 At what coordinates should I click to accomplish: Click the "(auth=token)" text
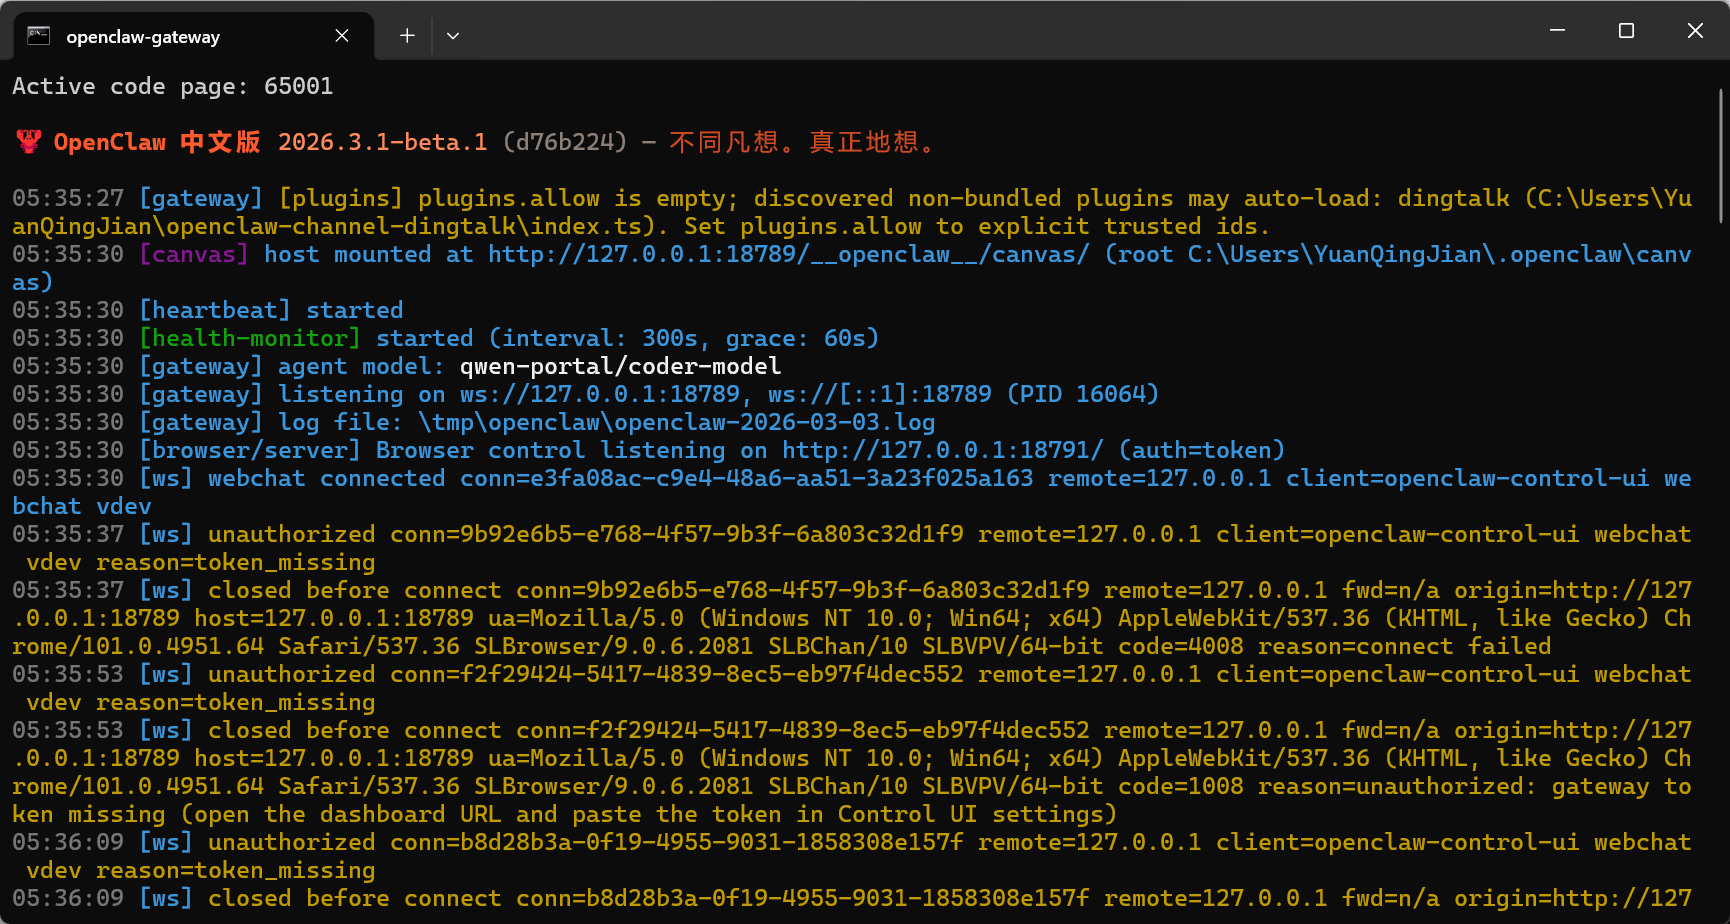coord(1202,450)
